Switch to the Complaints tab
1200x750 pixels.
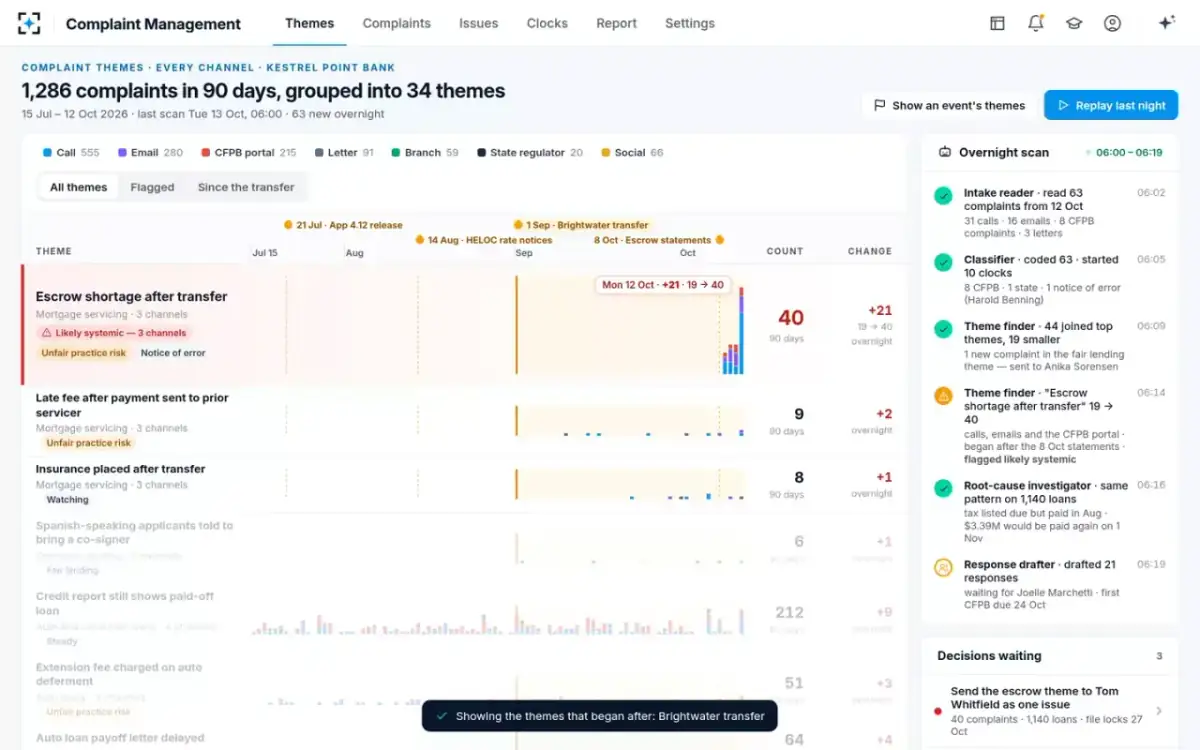(396, 23)
